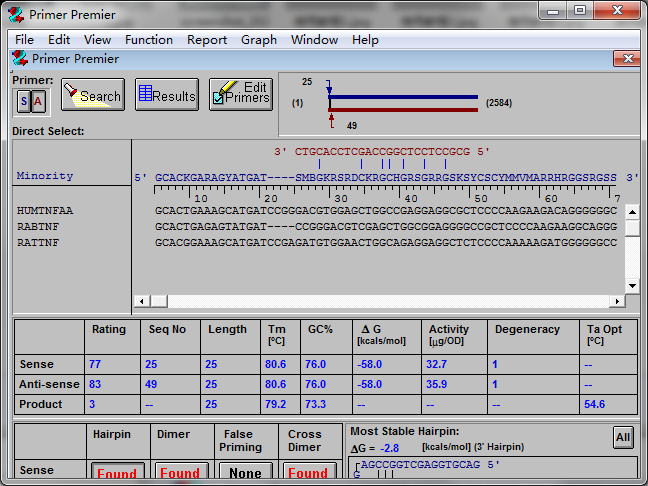
Task: Click the dark red anti-sense strand bar
Action: click(x=404, y=109)
